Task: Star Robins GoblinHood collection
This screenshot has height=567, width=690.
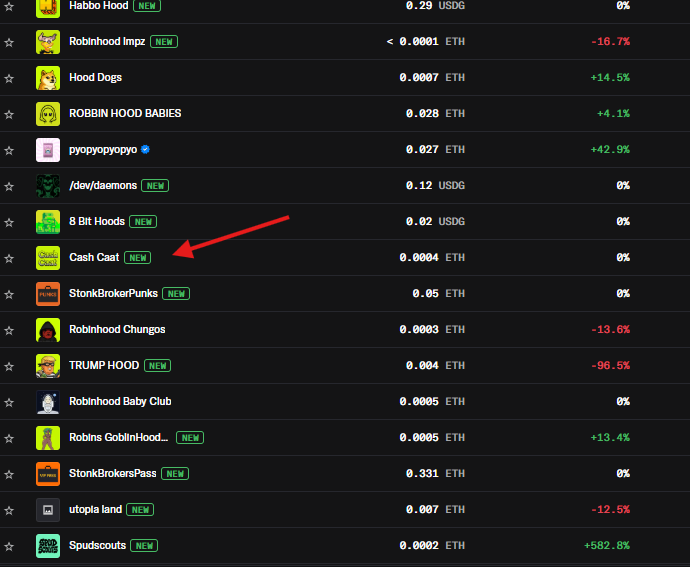Action: coord(9,438)
